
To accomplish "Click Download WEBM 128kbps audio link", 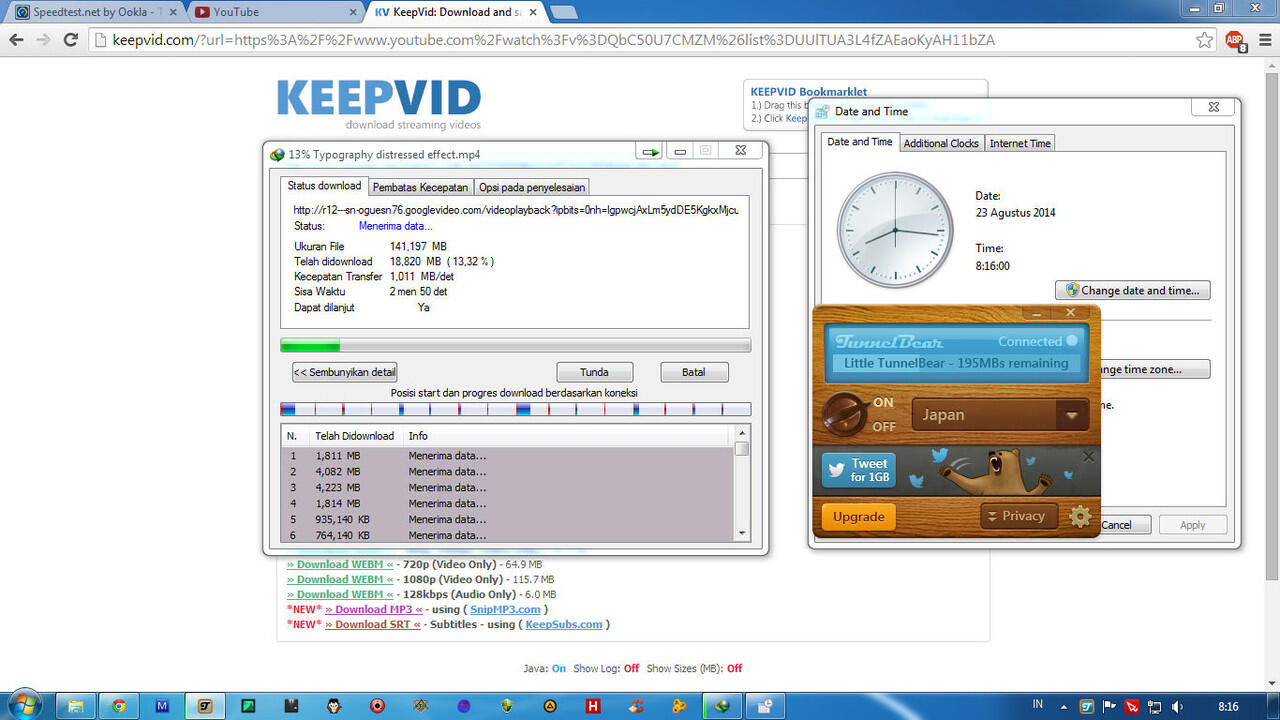I will tap(340, 594).
